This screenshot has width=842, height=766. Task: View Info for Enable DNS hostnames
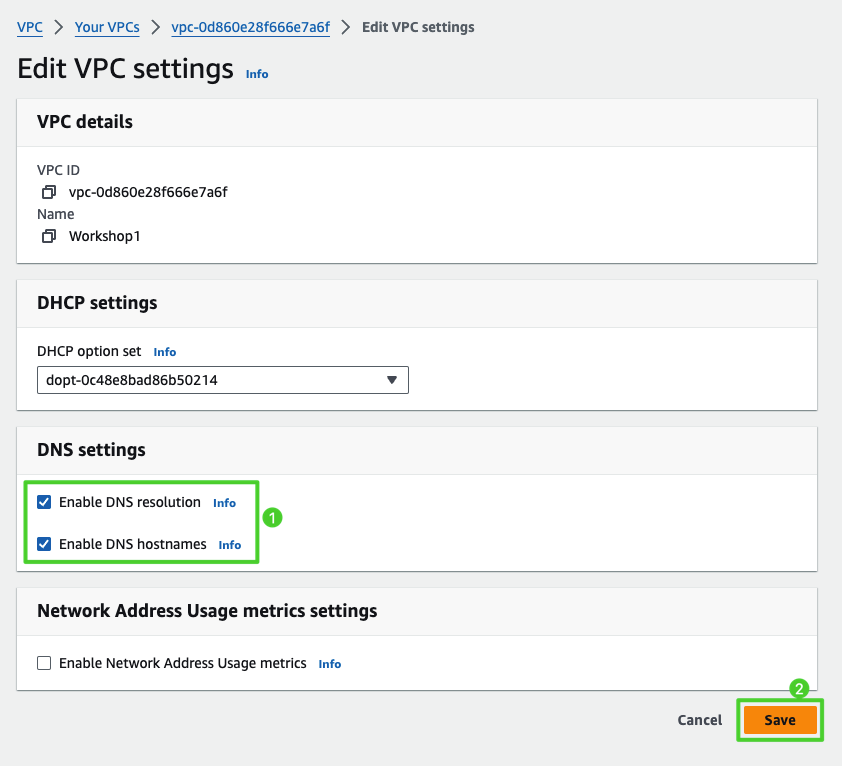point(229,545)
